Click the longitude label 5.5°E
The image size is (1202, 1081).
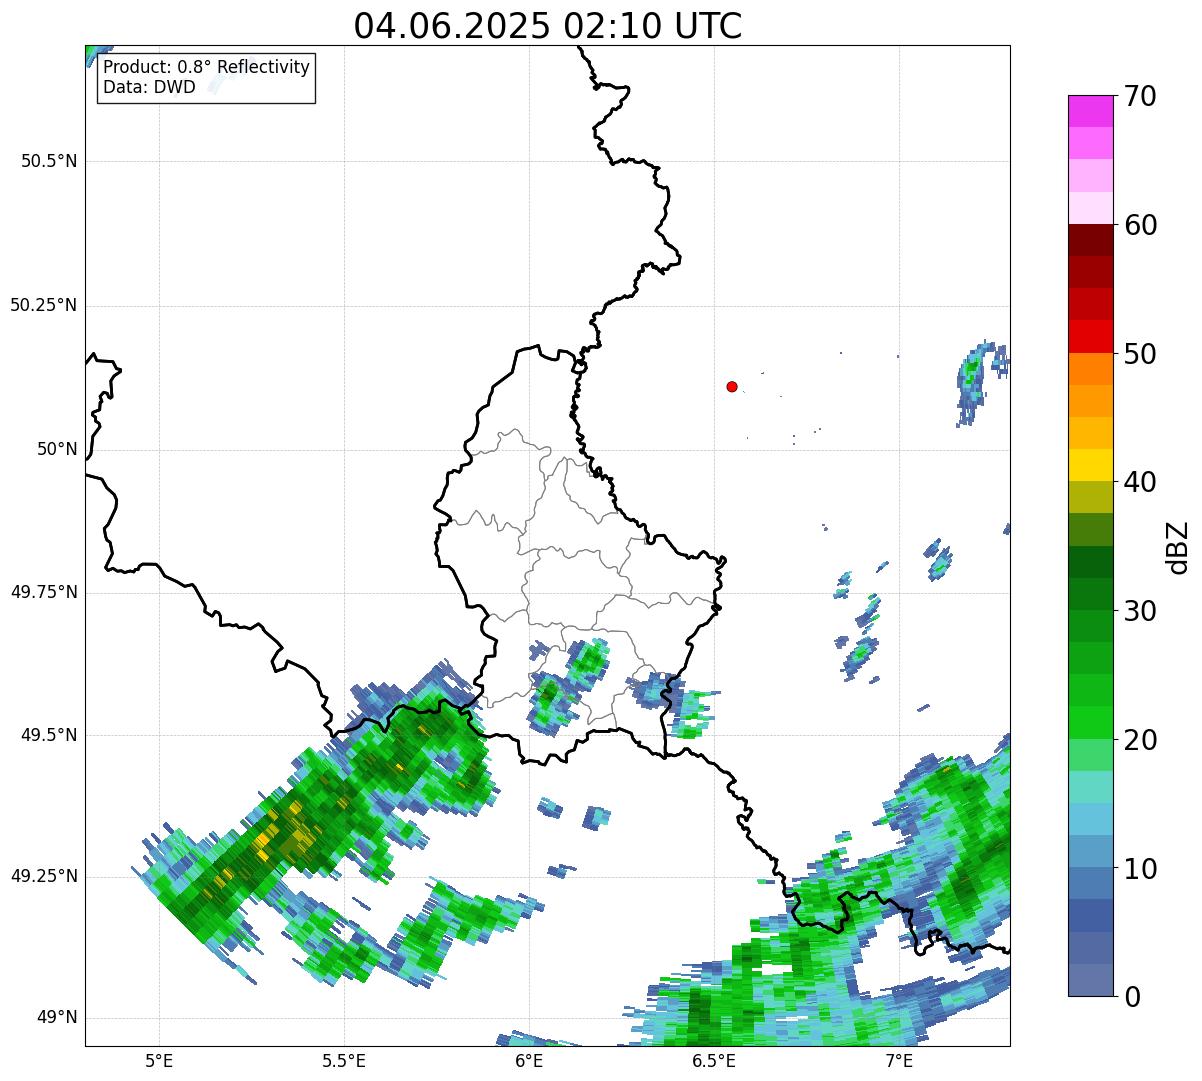pyautogui.click(x=344, y=1060)
